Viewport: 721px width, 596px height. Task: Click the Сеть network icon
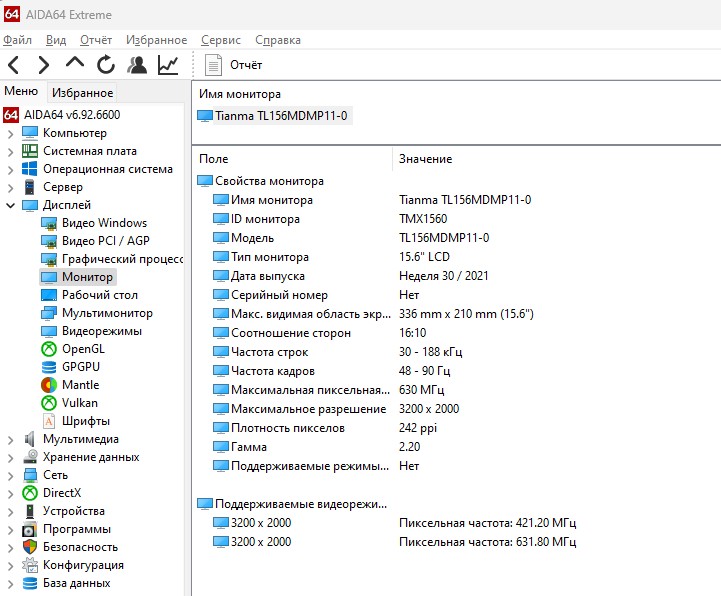tap(30, 475)
